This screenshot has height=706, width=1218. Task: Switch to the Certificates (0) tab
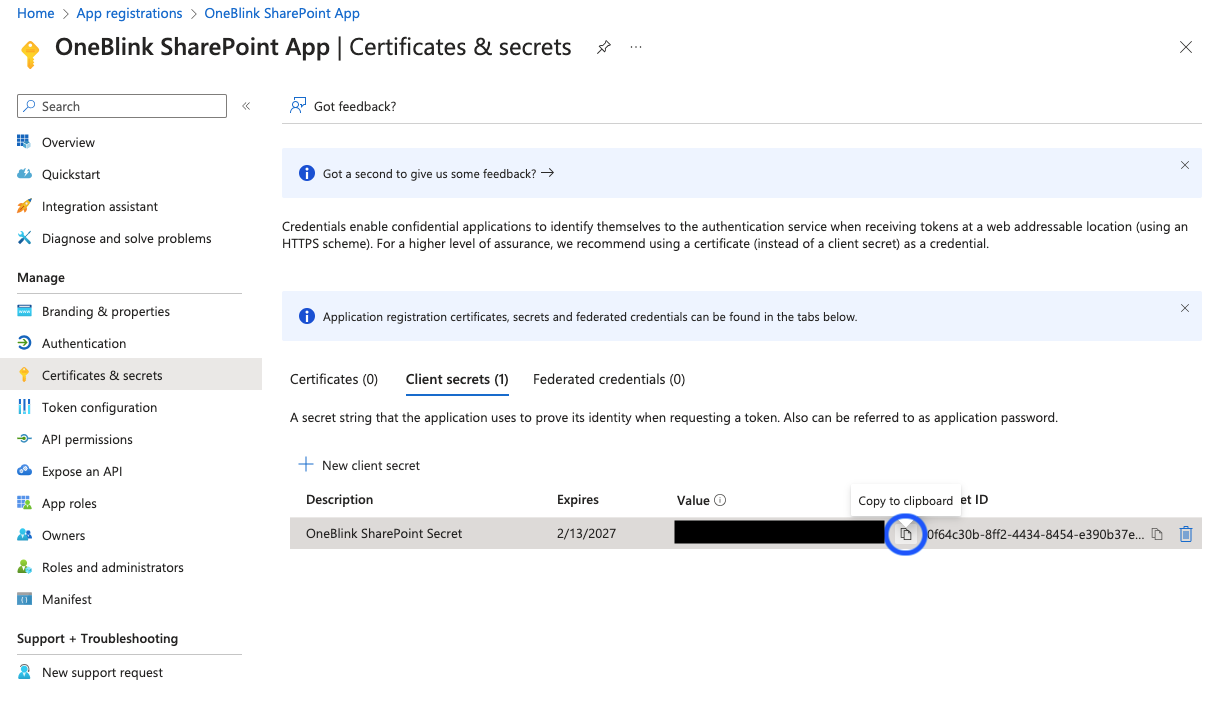(x=334, y=379)
